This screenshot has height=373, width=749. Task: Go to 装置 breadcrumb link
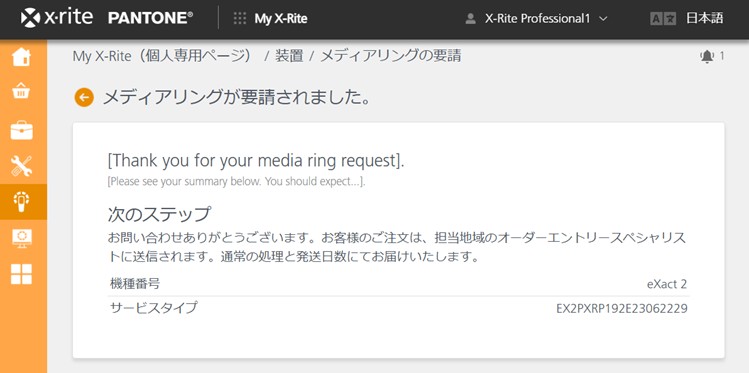tap(289, 56)
